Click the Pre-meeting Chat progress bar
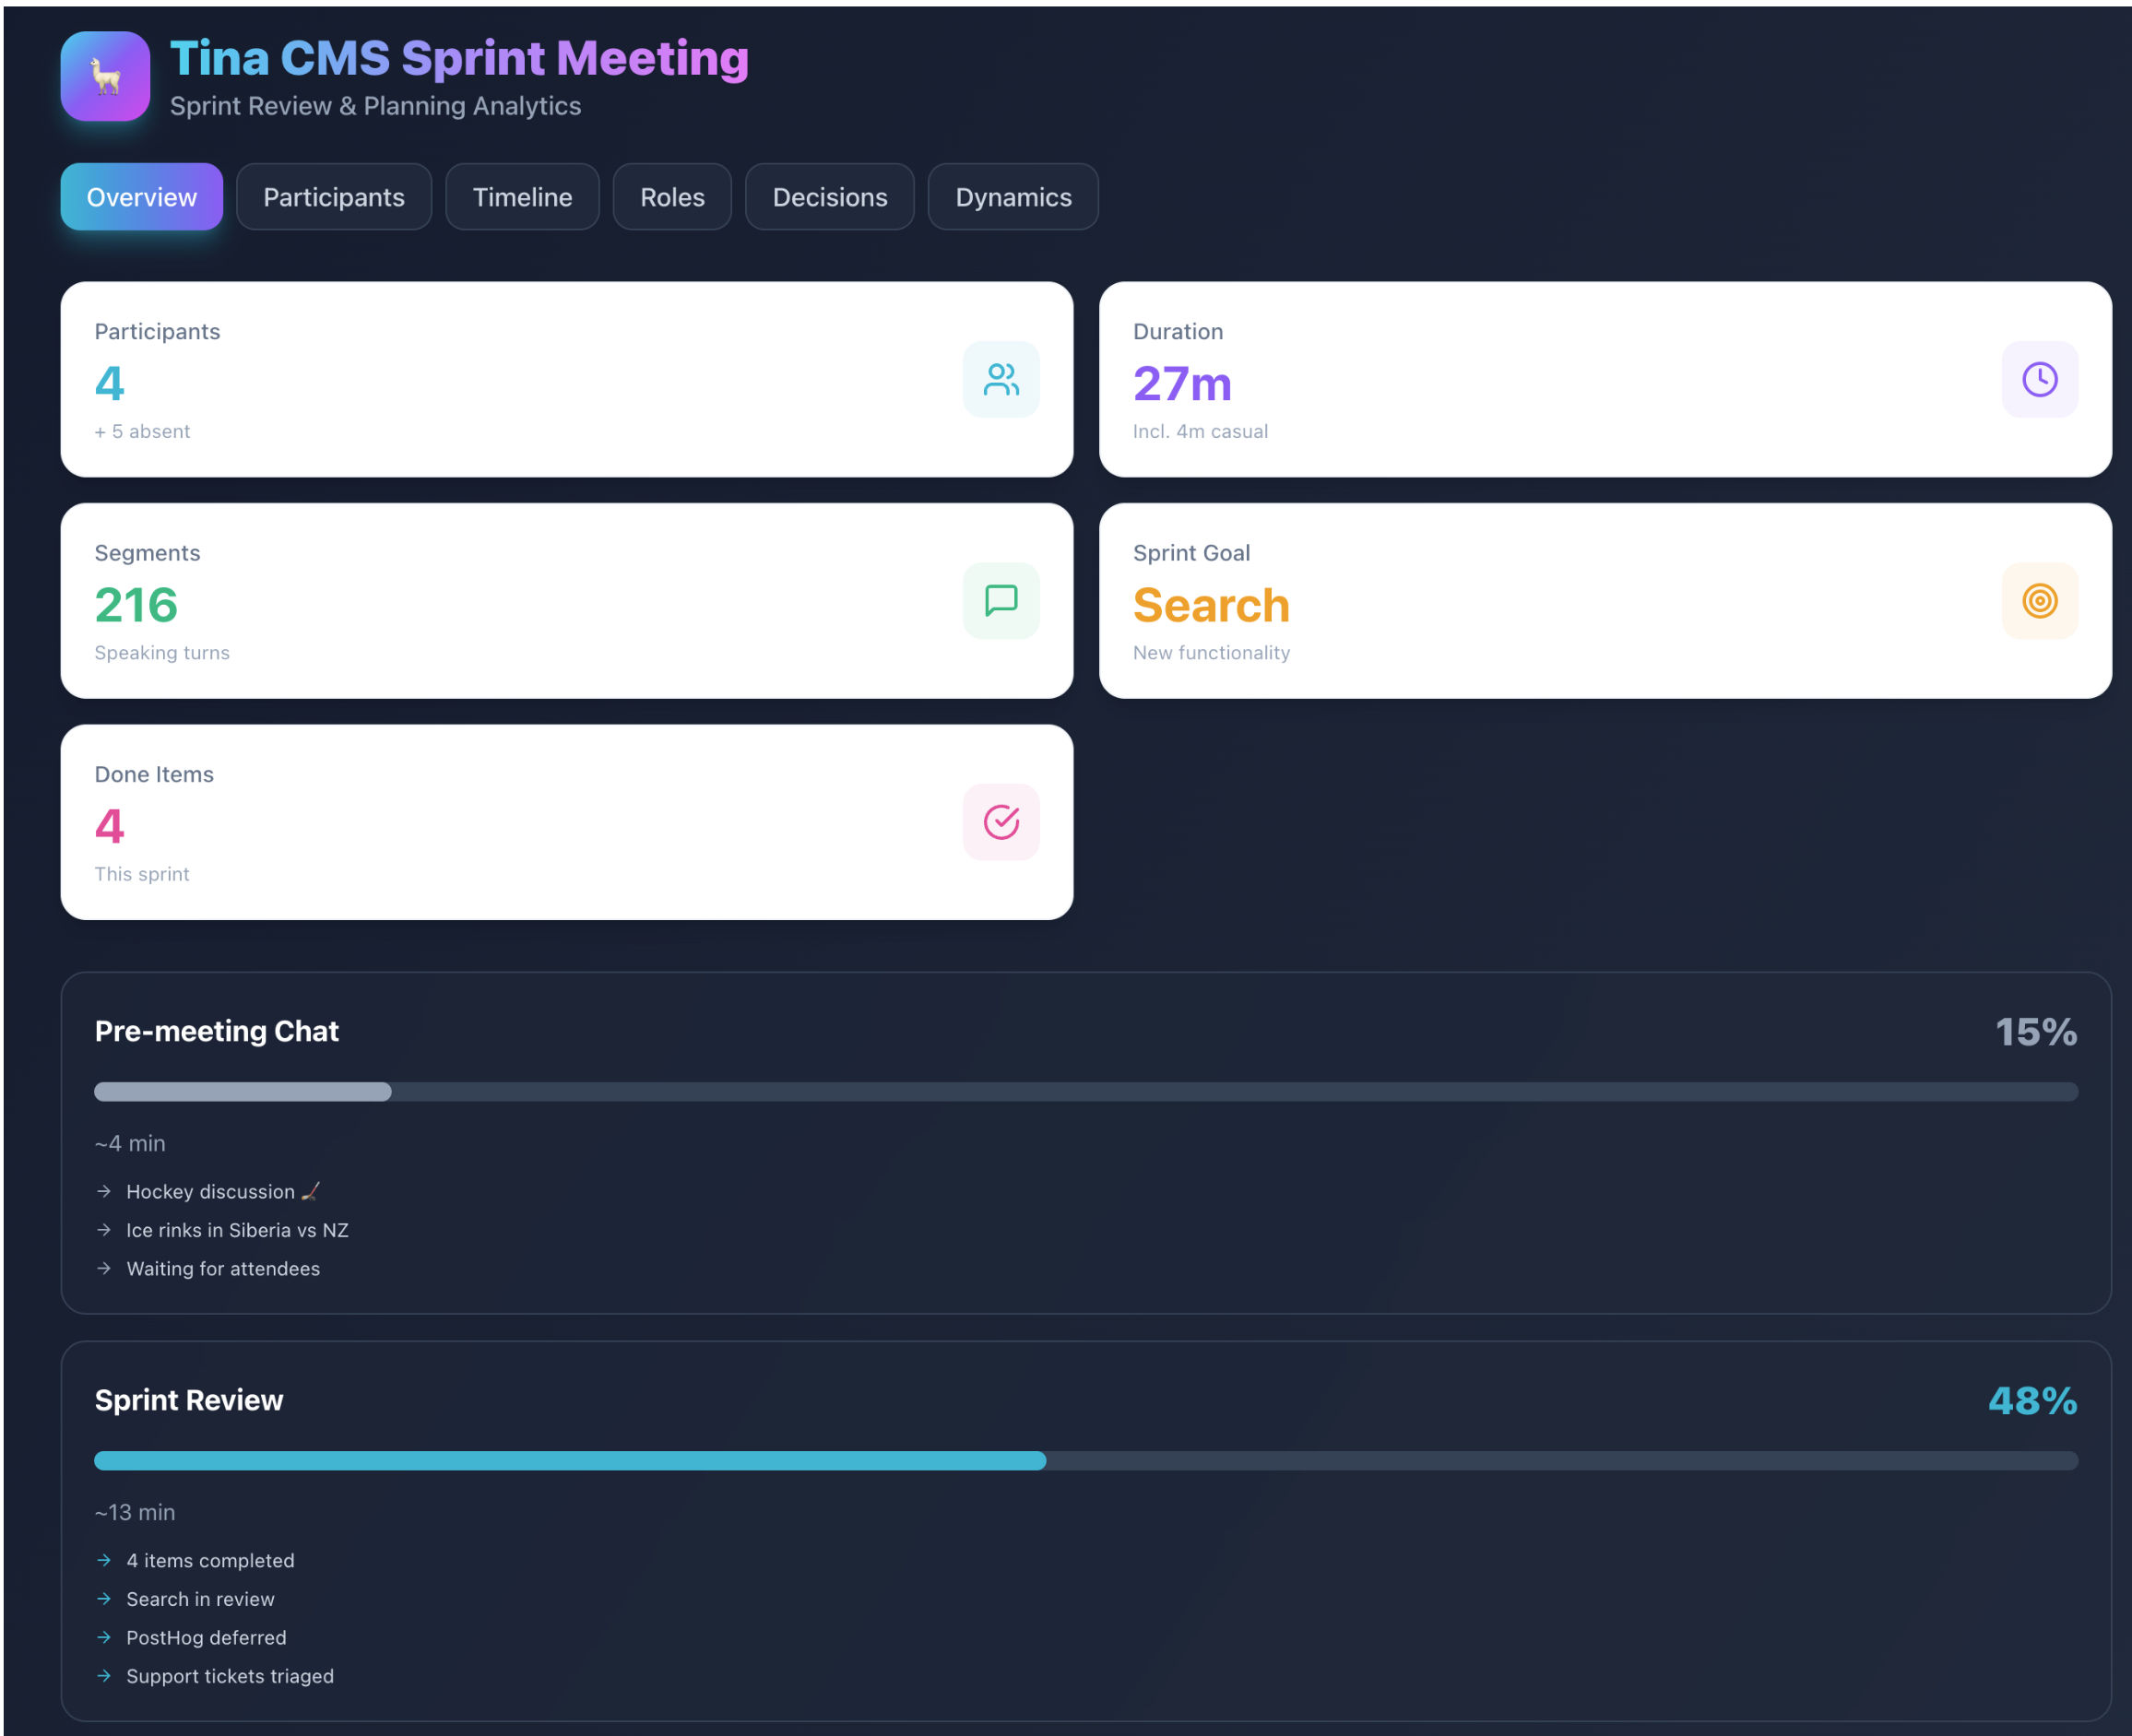 click(x=1086, y=1092)
